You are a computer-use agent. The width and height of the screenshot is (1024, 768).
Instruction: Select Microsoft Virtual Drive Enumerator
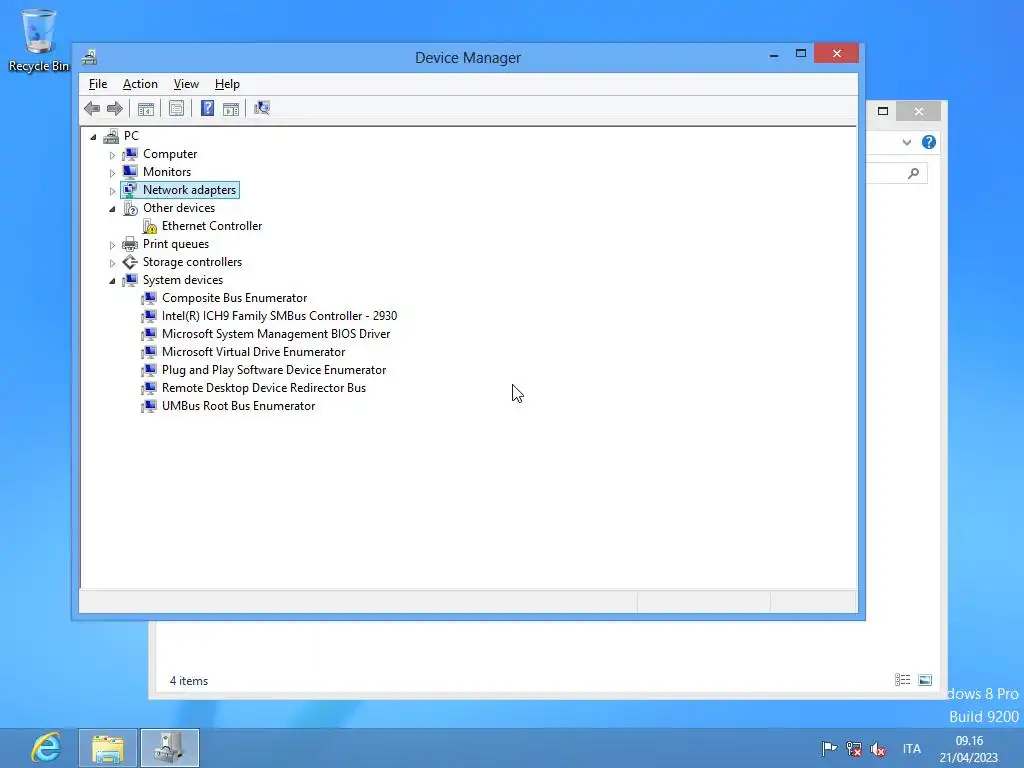point(253,351)
